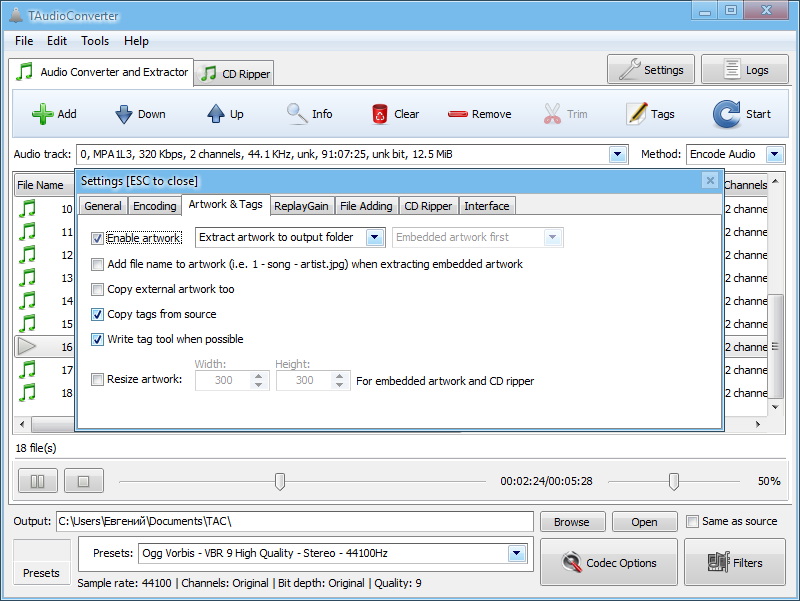Open the File menu
Image resolution: width=800 pixels, height=601 pixels.
[24, 41]
